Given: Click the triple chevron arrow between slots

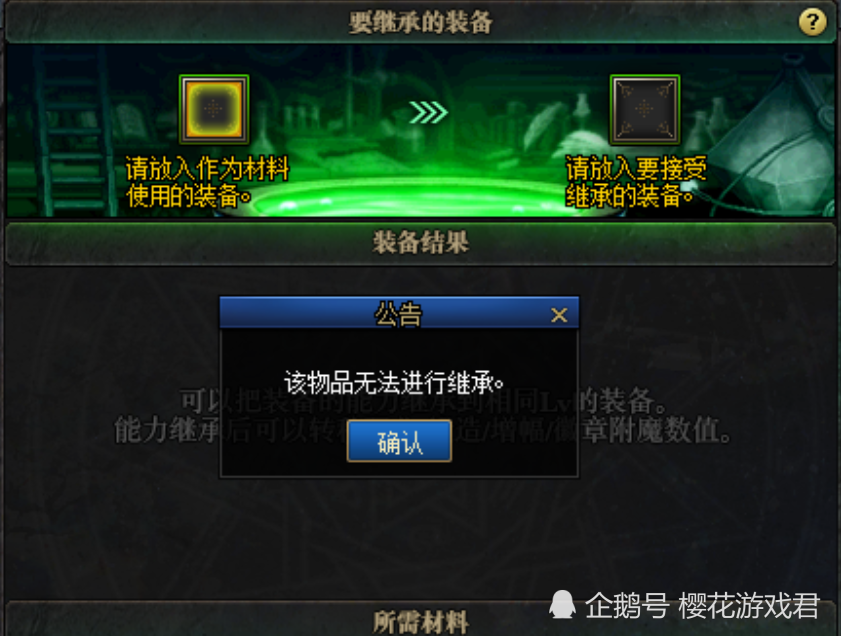Looking at the screenshot, I should click(x=428, y=112).
